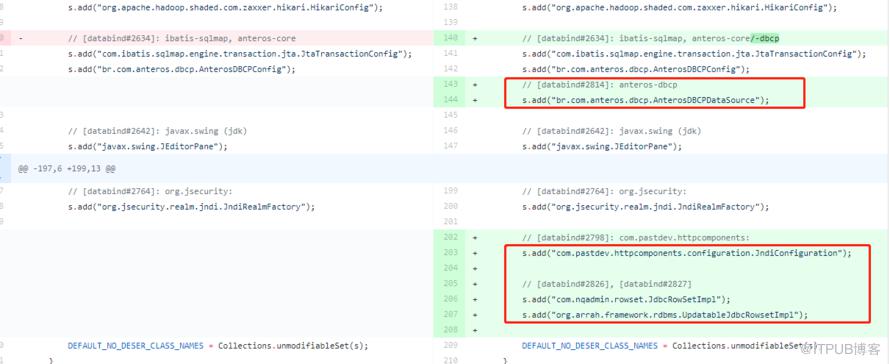Select line number 138 in the right pane

tap(452, 8)
